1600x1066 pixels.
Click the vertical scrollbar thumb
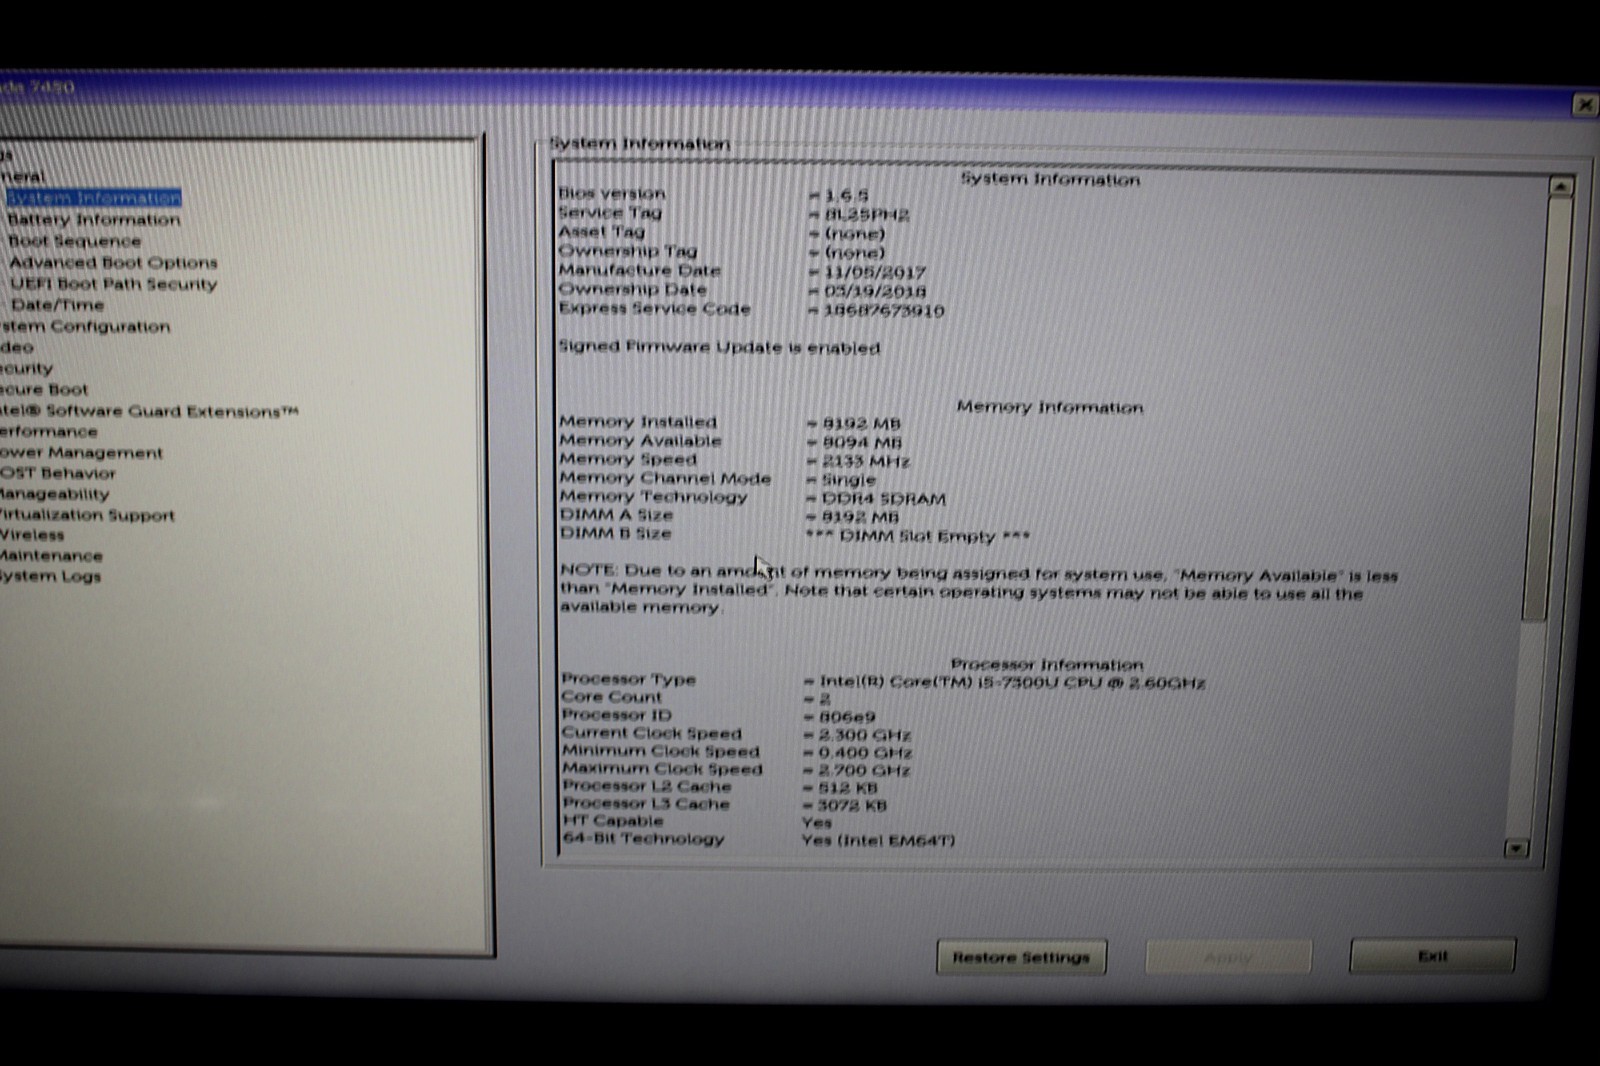point(1548,410)
